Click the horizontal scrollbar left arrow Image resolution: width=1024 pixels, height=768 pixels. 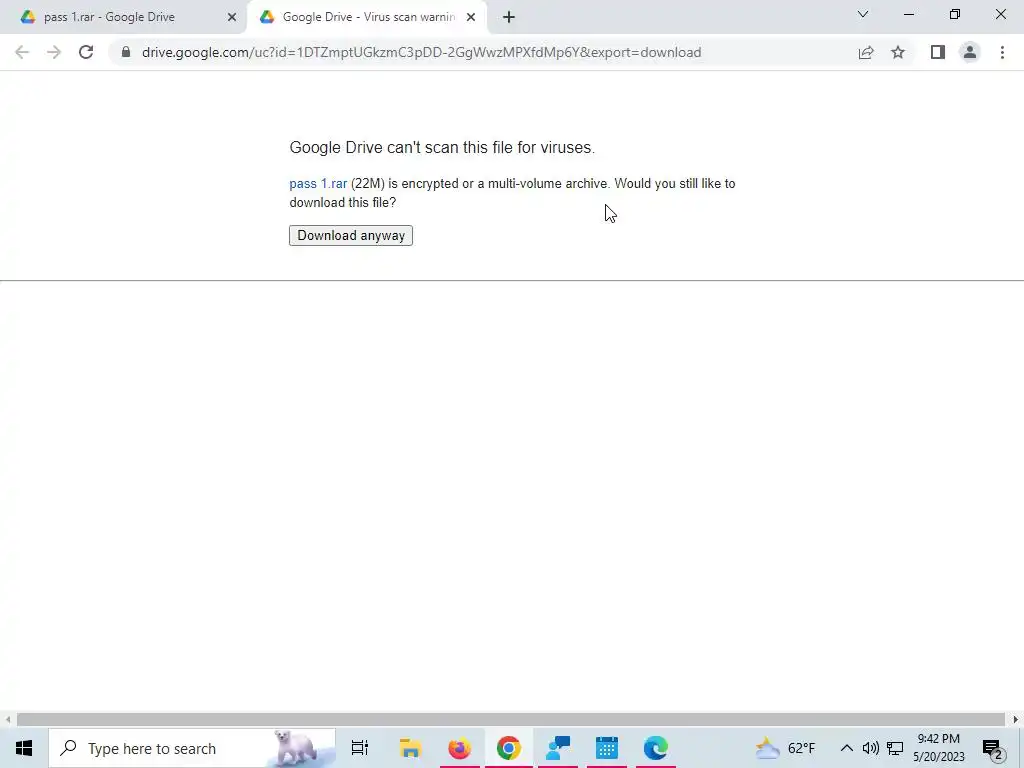click(x=8, y=720)
